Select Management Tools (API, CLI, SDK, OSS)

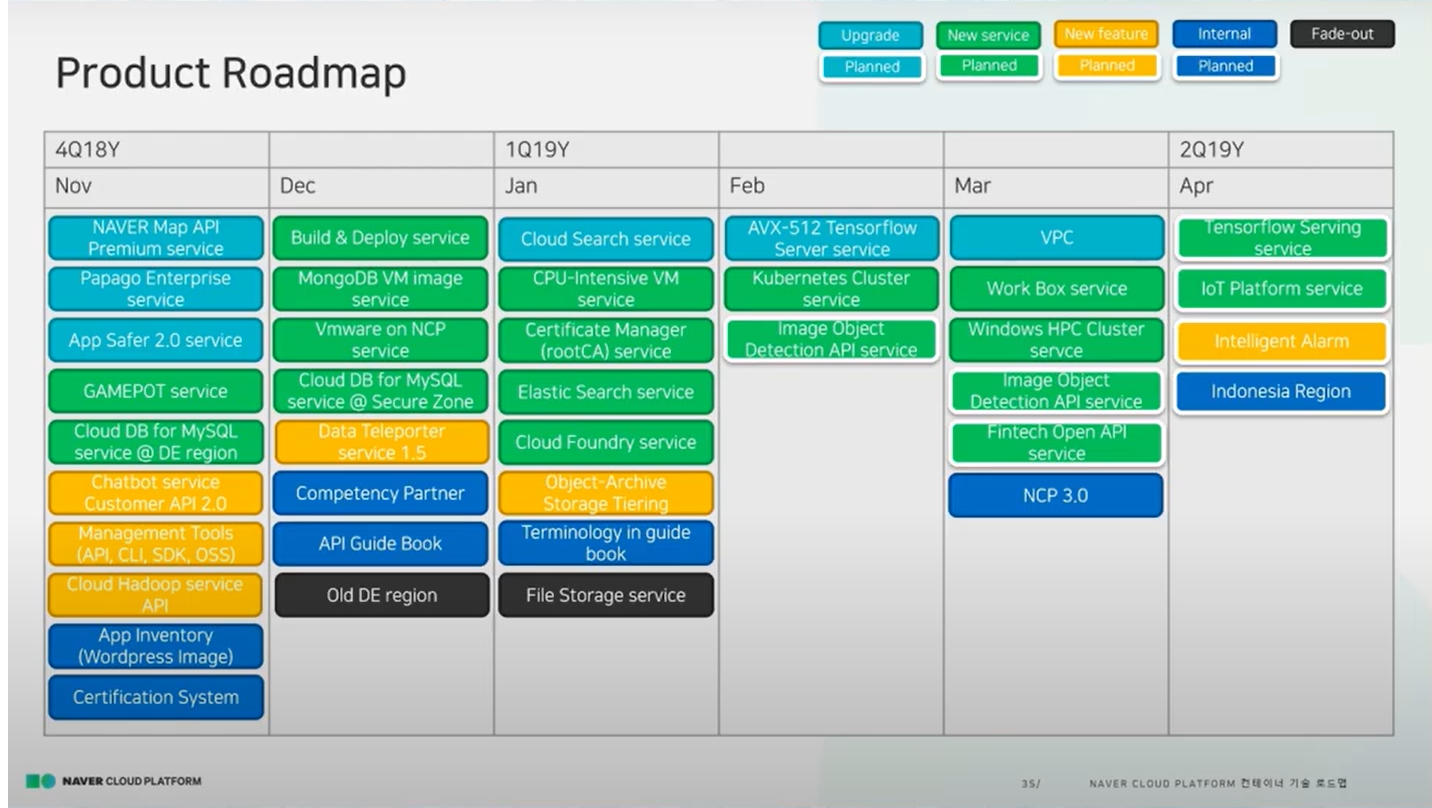pyautogui.click(x=156, y=544)
